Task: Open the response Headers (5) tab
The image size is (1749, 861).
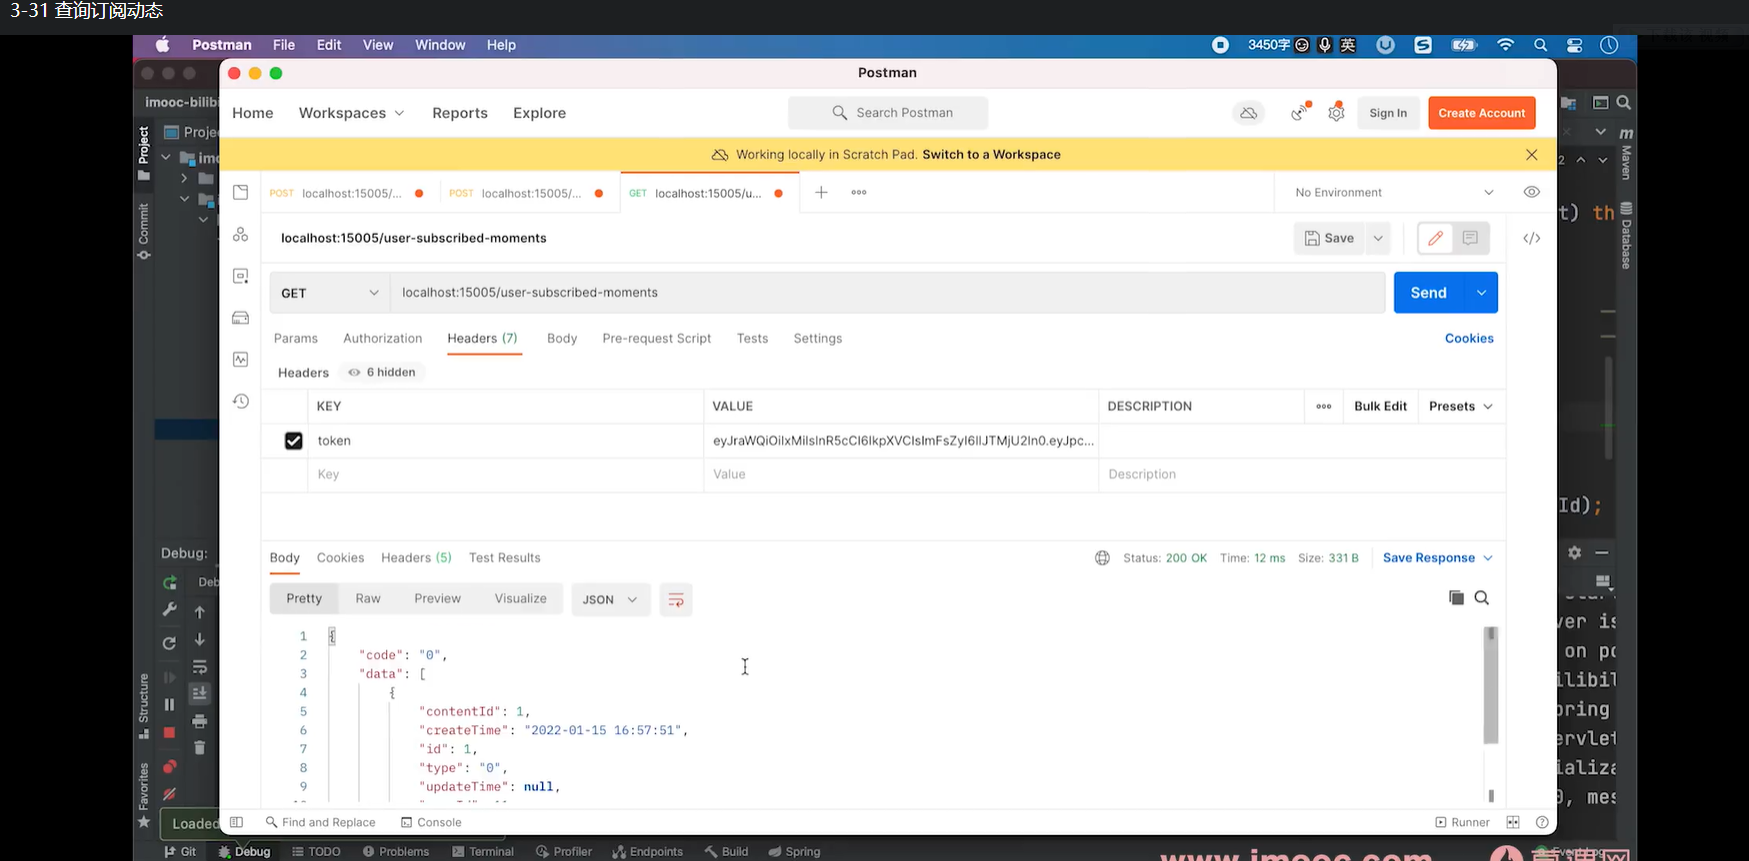Action: click(x=416, y=558)
